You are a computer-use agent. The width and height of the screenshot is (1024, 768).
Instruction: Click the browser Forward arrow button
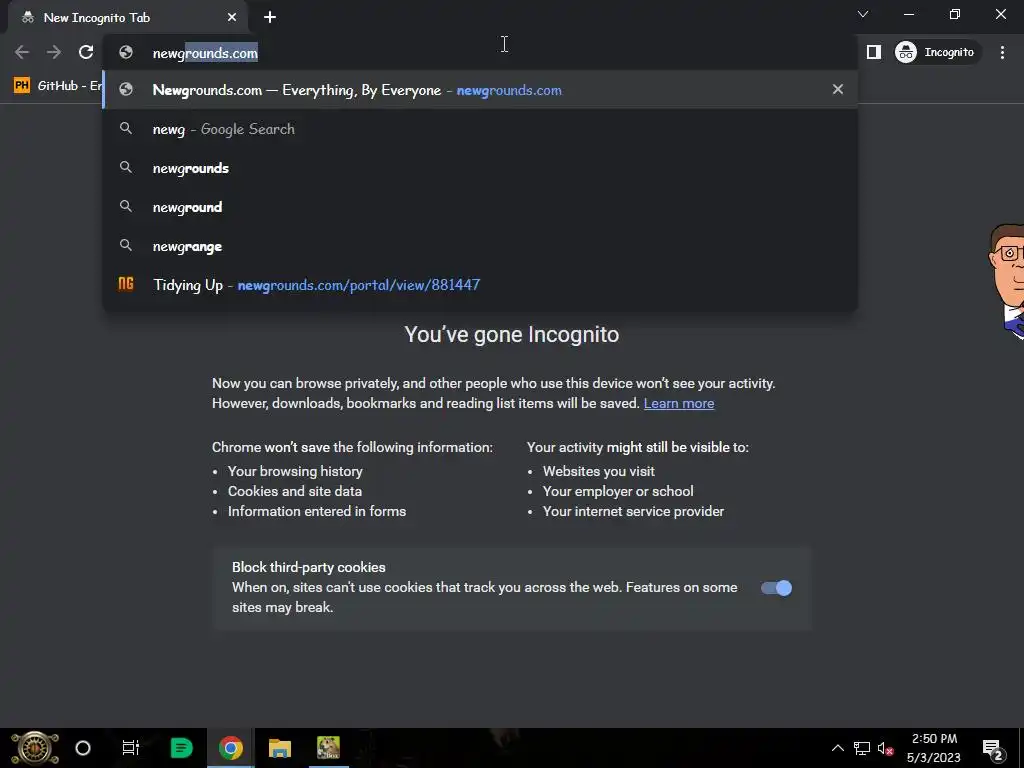pyautogui.click(x=54, y=52)
